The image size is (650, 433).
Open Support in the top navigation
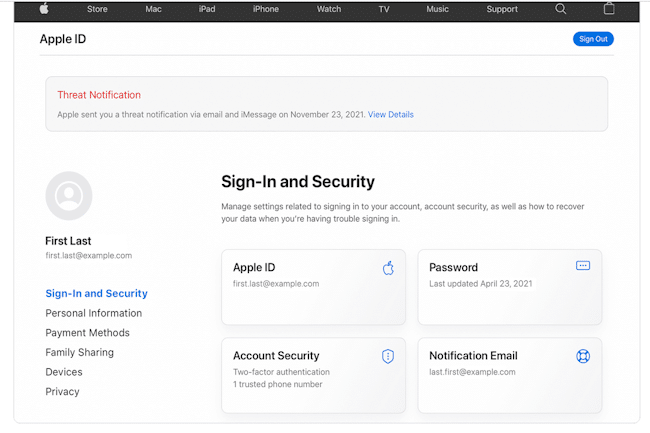point(502,9)
